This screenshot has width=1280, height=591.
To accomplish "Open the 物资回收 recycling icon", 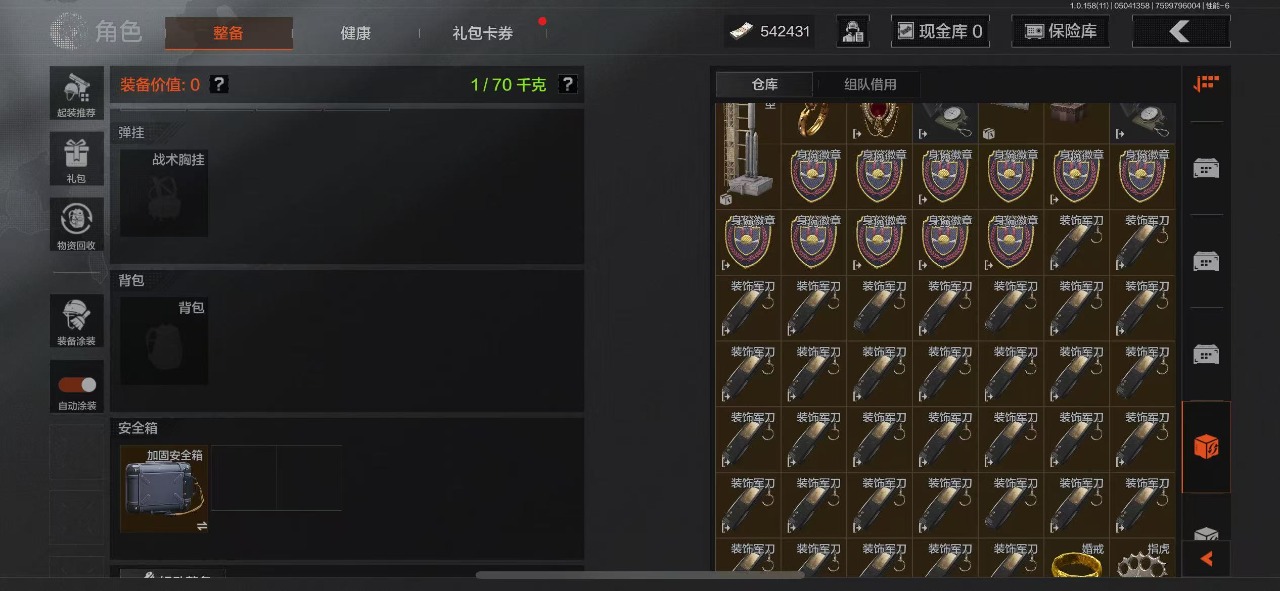I will 77,225.
